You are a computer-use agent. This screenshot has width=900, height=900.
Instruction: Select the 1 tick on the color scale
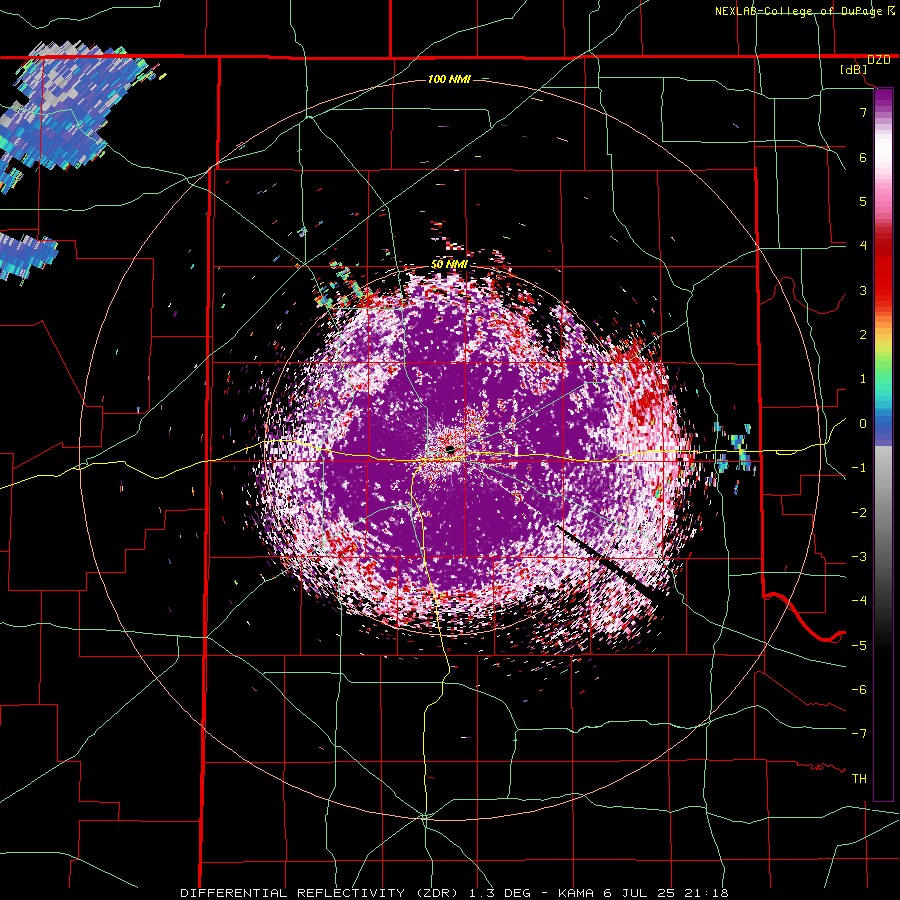coord(863,379)
